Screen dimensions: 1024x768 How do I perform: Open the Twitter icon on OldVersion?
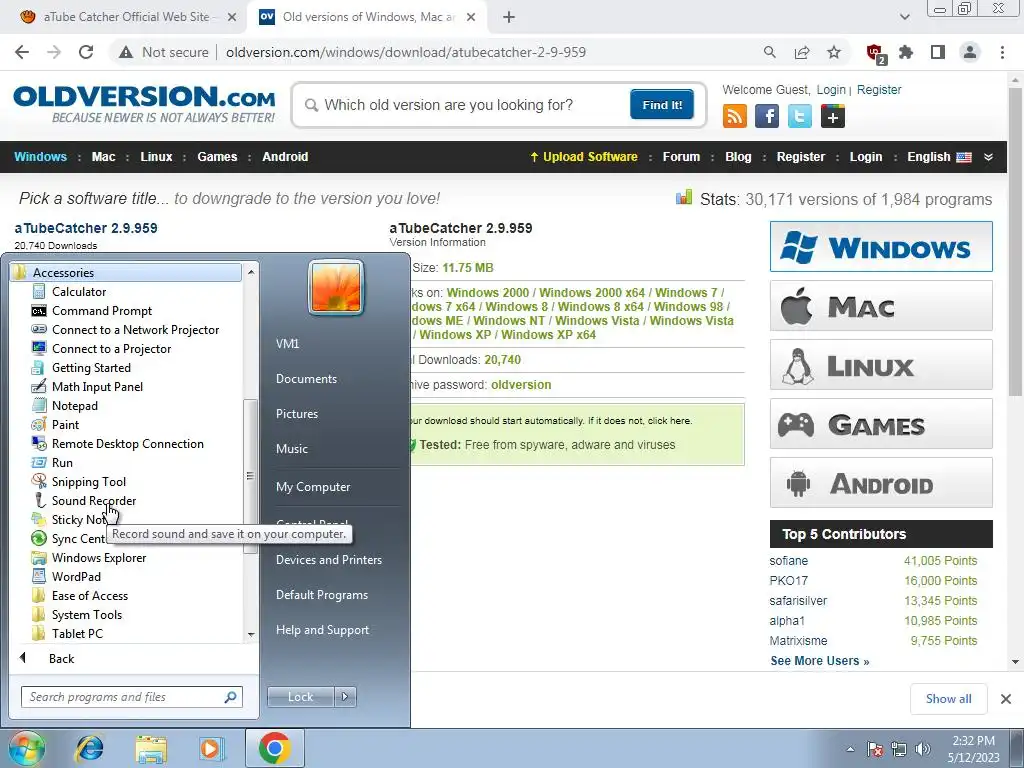(799, 116)
